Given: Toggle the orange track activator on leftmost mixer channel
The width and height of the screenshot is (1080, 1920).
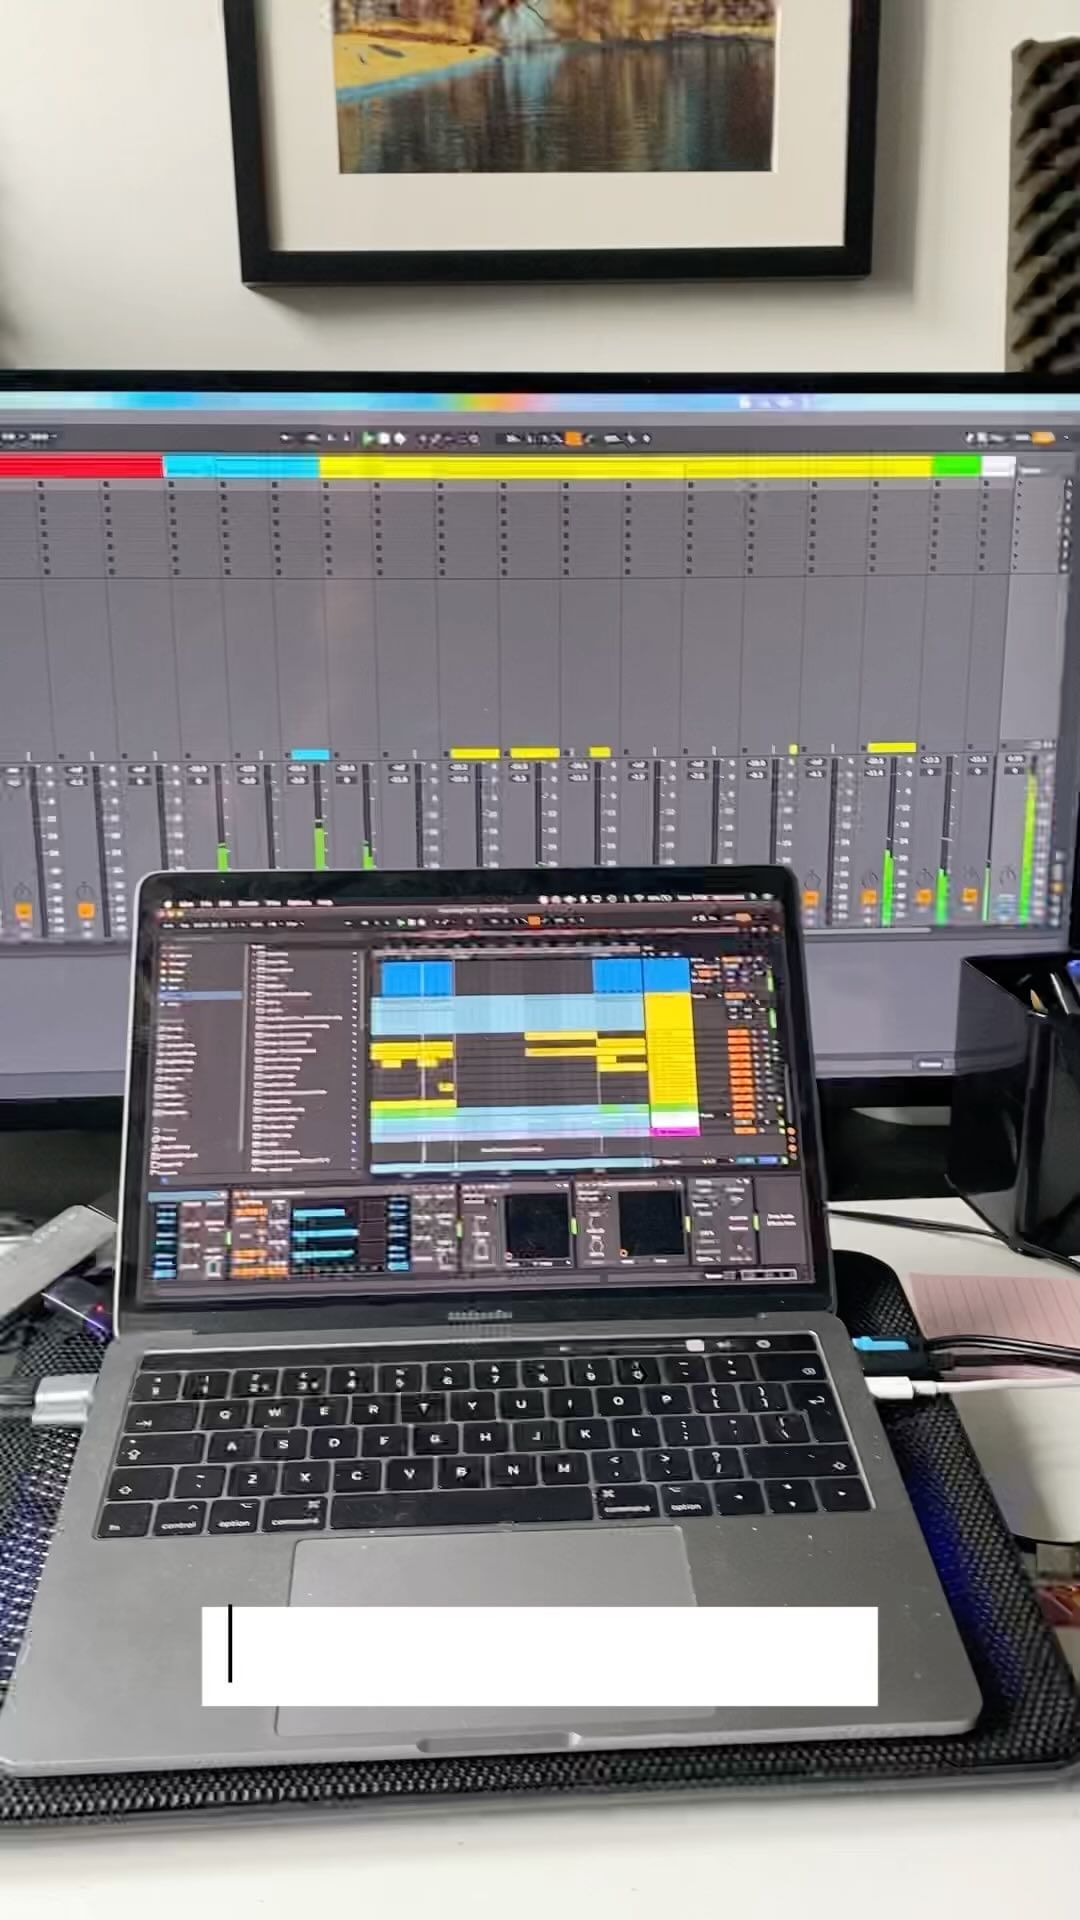Looking at the screenshot, I should click(24, 911).
